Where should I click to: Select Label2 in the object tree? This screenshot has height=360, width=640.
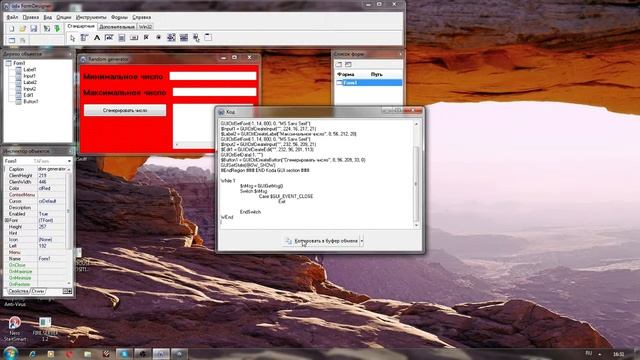pyautogui.click(x=30, y=82)
